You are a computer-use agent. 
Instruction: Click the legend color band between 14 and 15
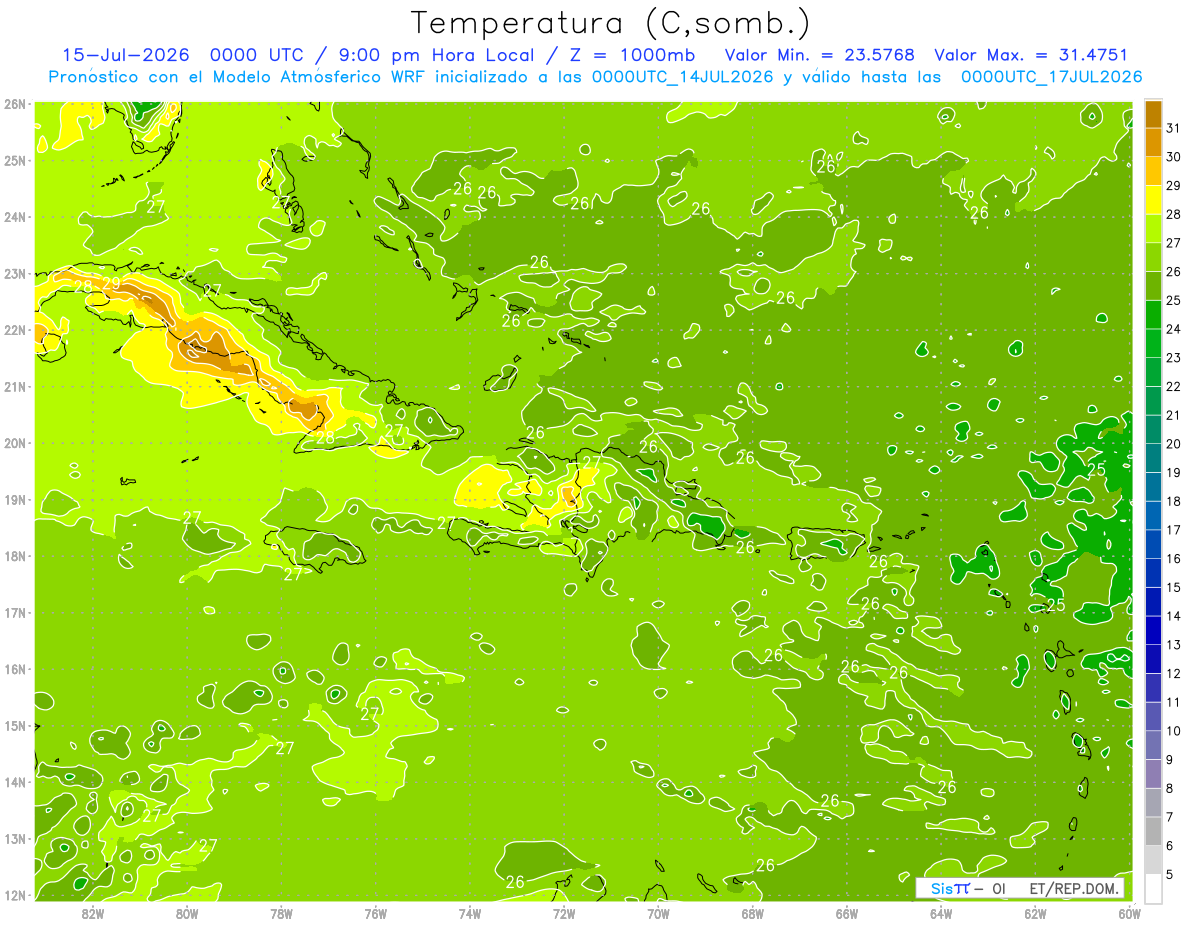click(x=1153, y=602)
